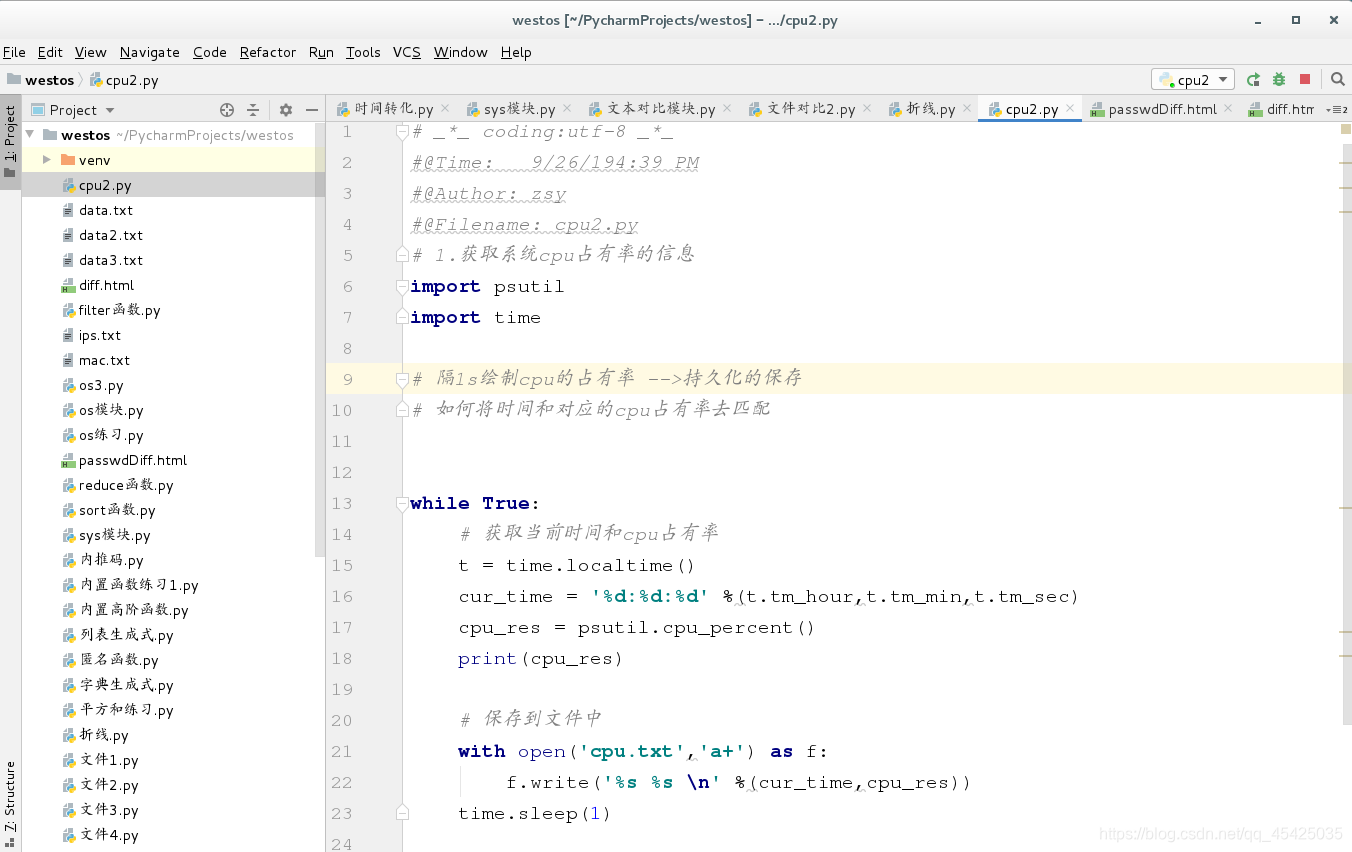
Task: Close the cpu2.py editor tab
Action: (x=1070, y=108)
